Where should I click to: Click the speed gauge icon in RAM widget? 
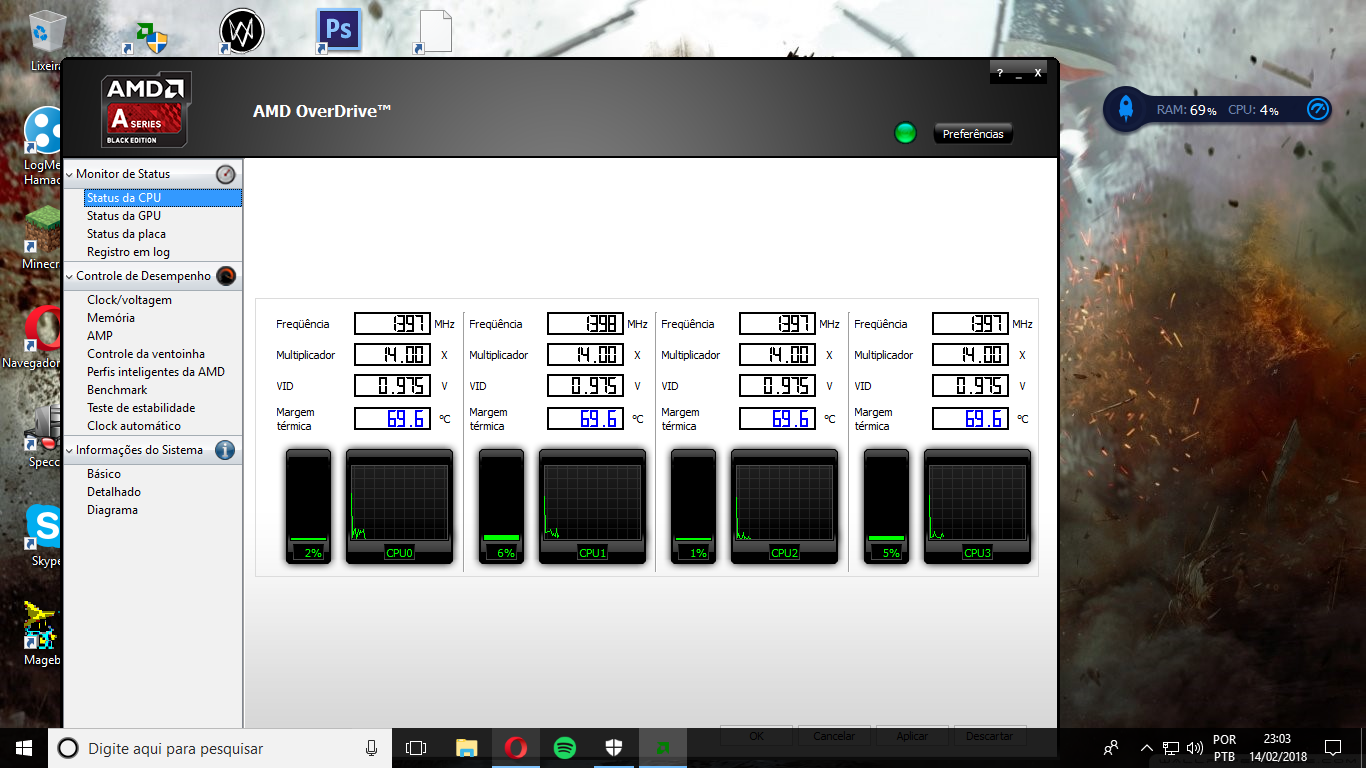pyautogui.click(x=1318, y=109)
